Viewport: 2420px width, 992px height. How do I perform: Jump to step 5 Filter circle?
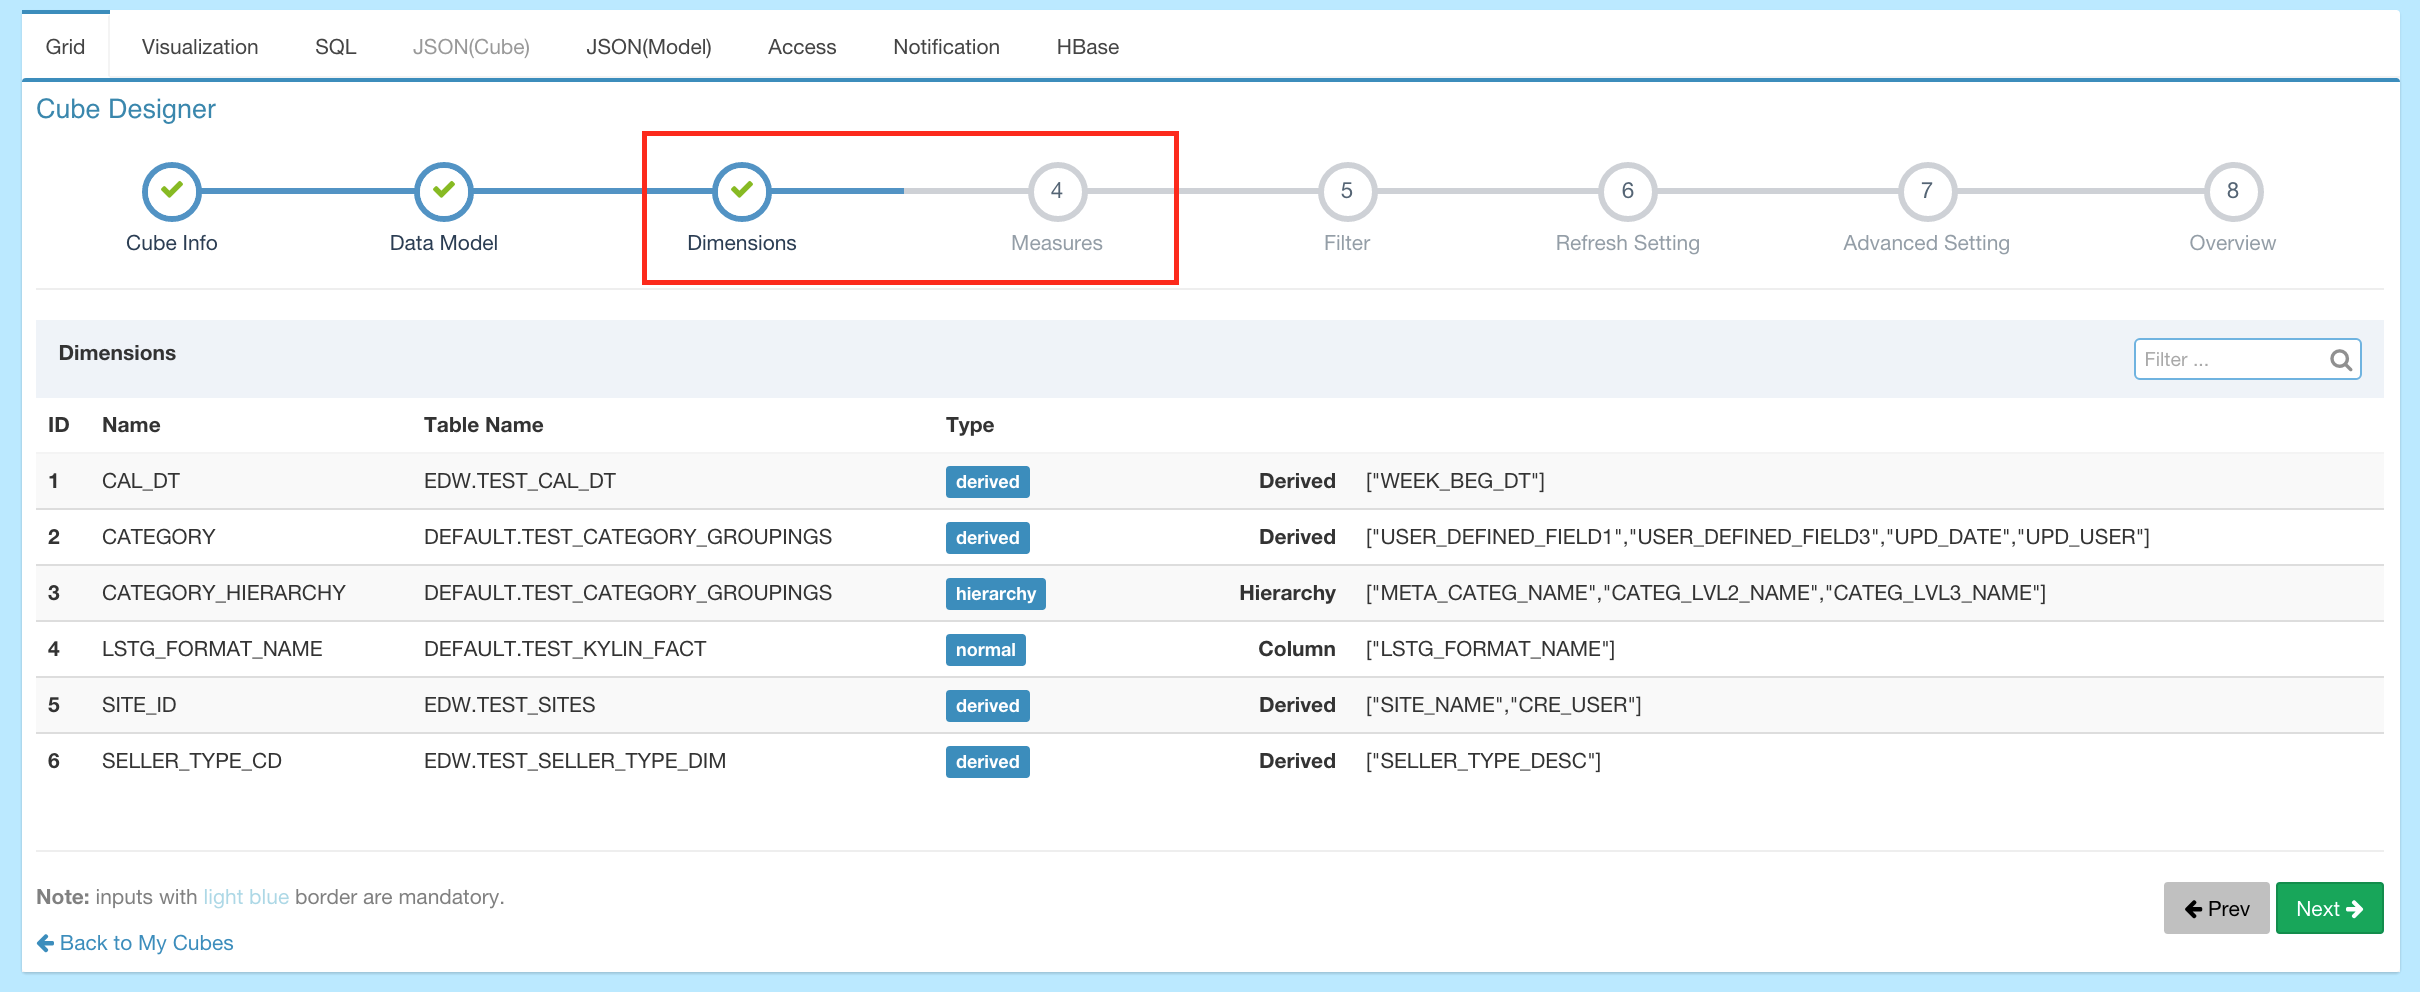point(1346,191)
